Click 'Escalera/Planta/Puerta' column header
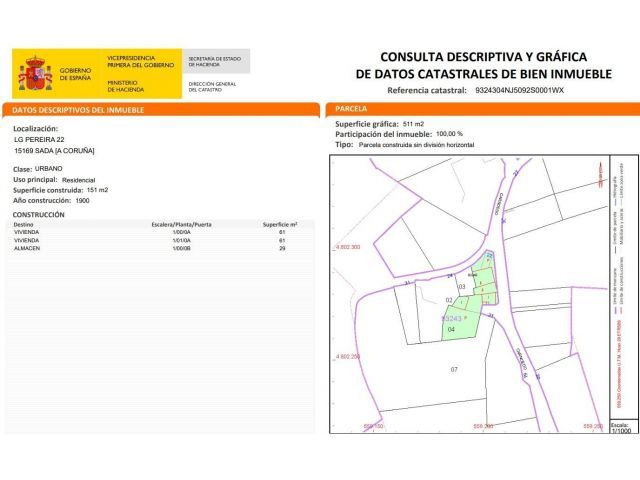This screenshot has height=480, width=640. pos(182,224)
